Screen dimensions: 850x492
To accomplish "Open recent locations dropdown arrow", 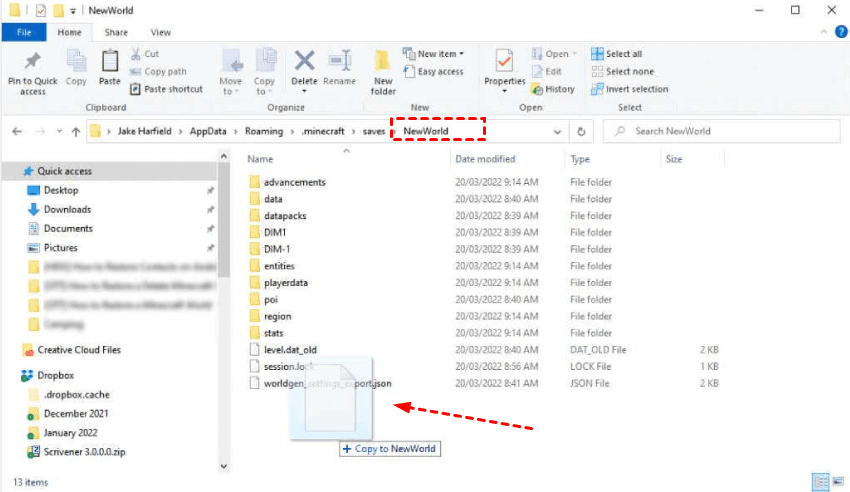I will pyautogui.click(x=59, y=131).
